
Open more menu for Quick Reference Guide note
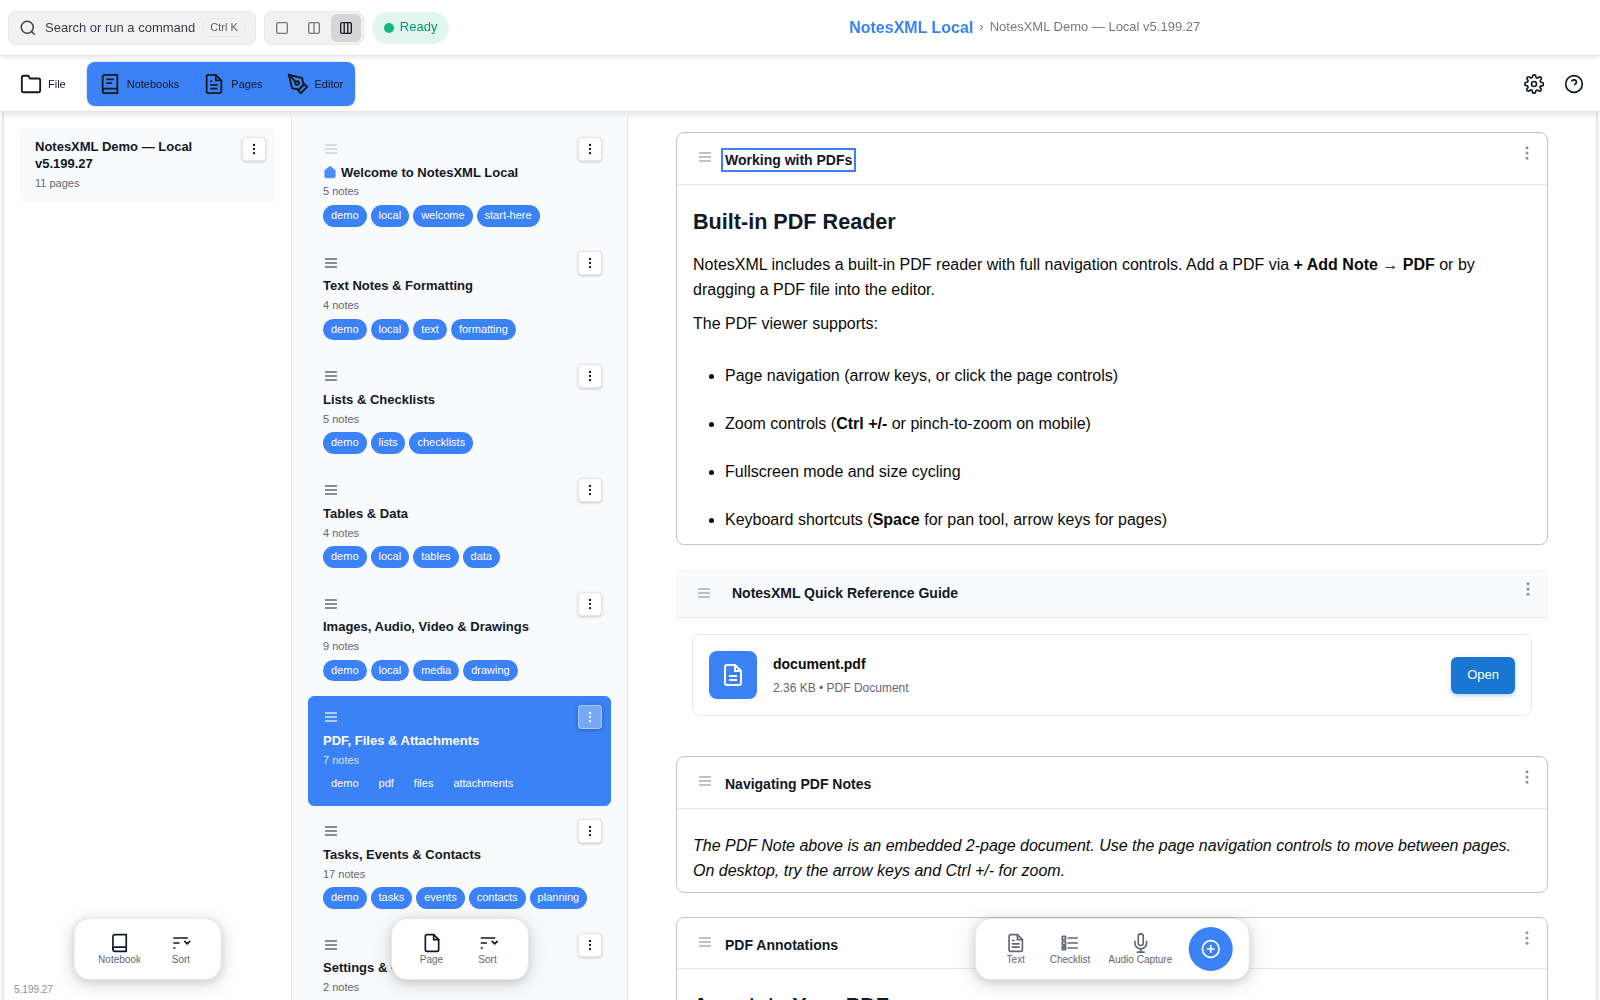pyautogui.click(x=1528, y=589)
